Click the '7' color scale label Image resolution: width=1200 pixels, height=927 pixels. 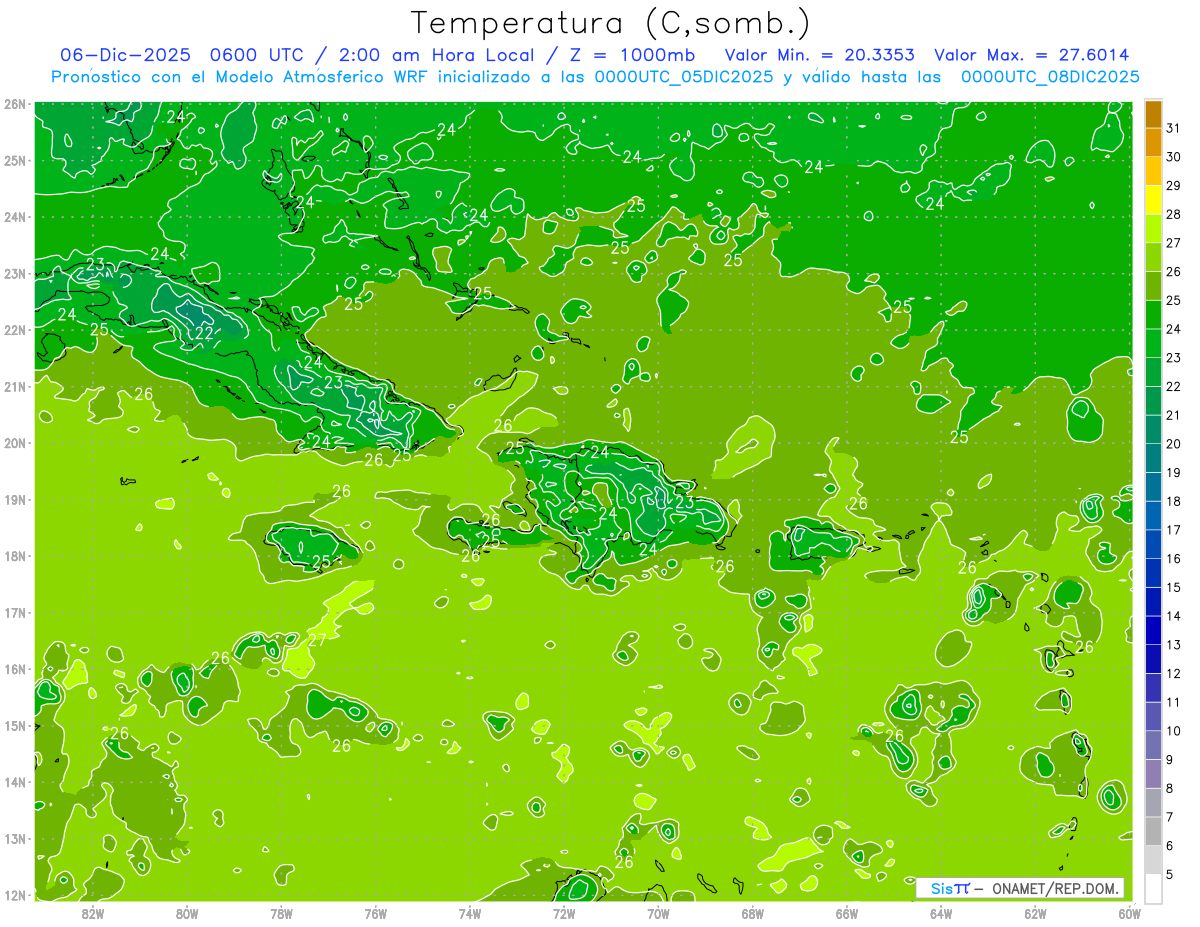(1170, 817)
